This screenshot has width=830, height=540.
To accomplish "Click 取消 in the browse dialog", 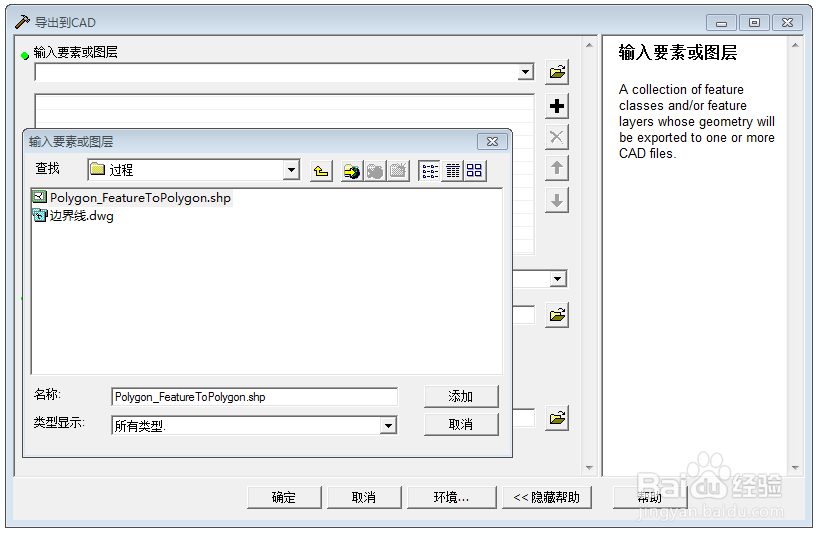I will [461, 425].
